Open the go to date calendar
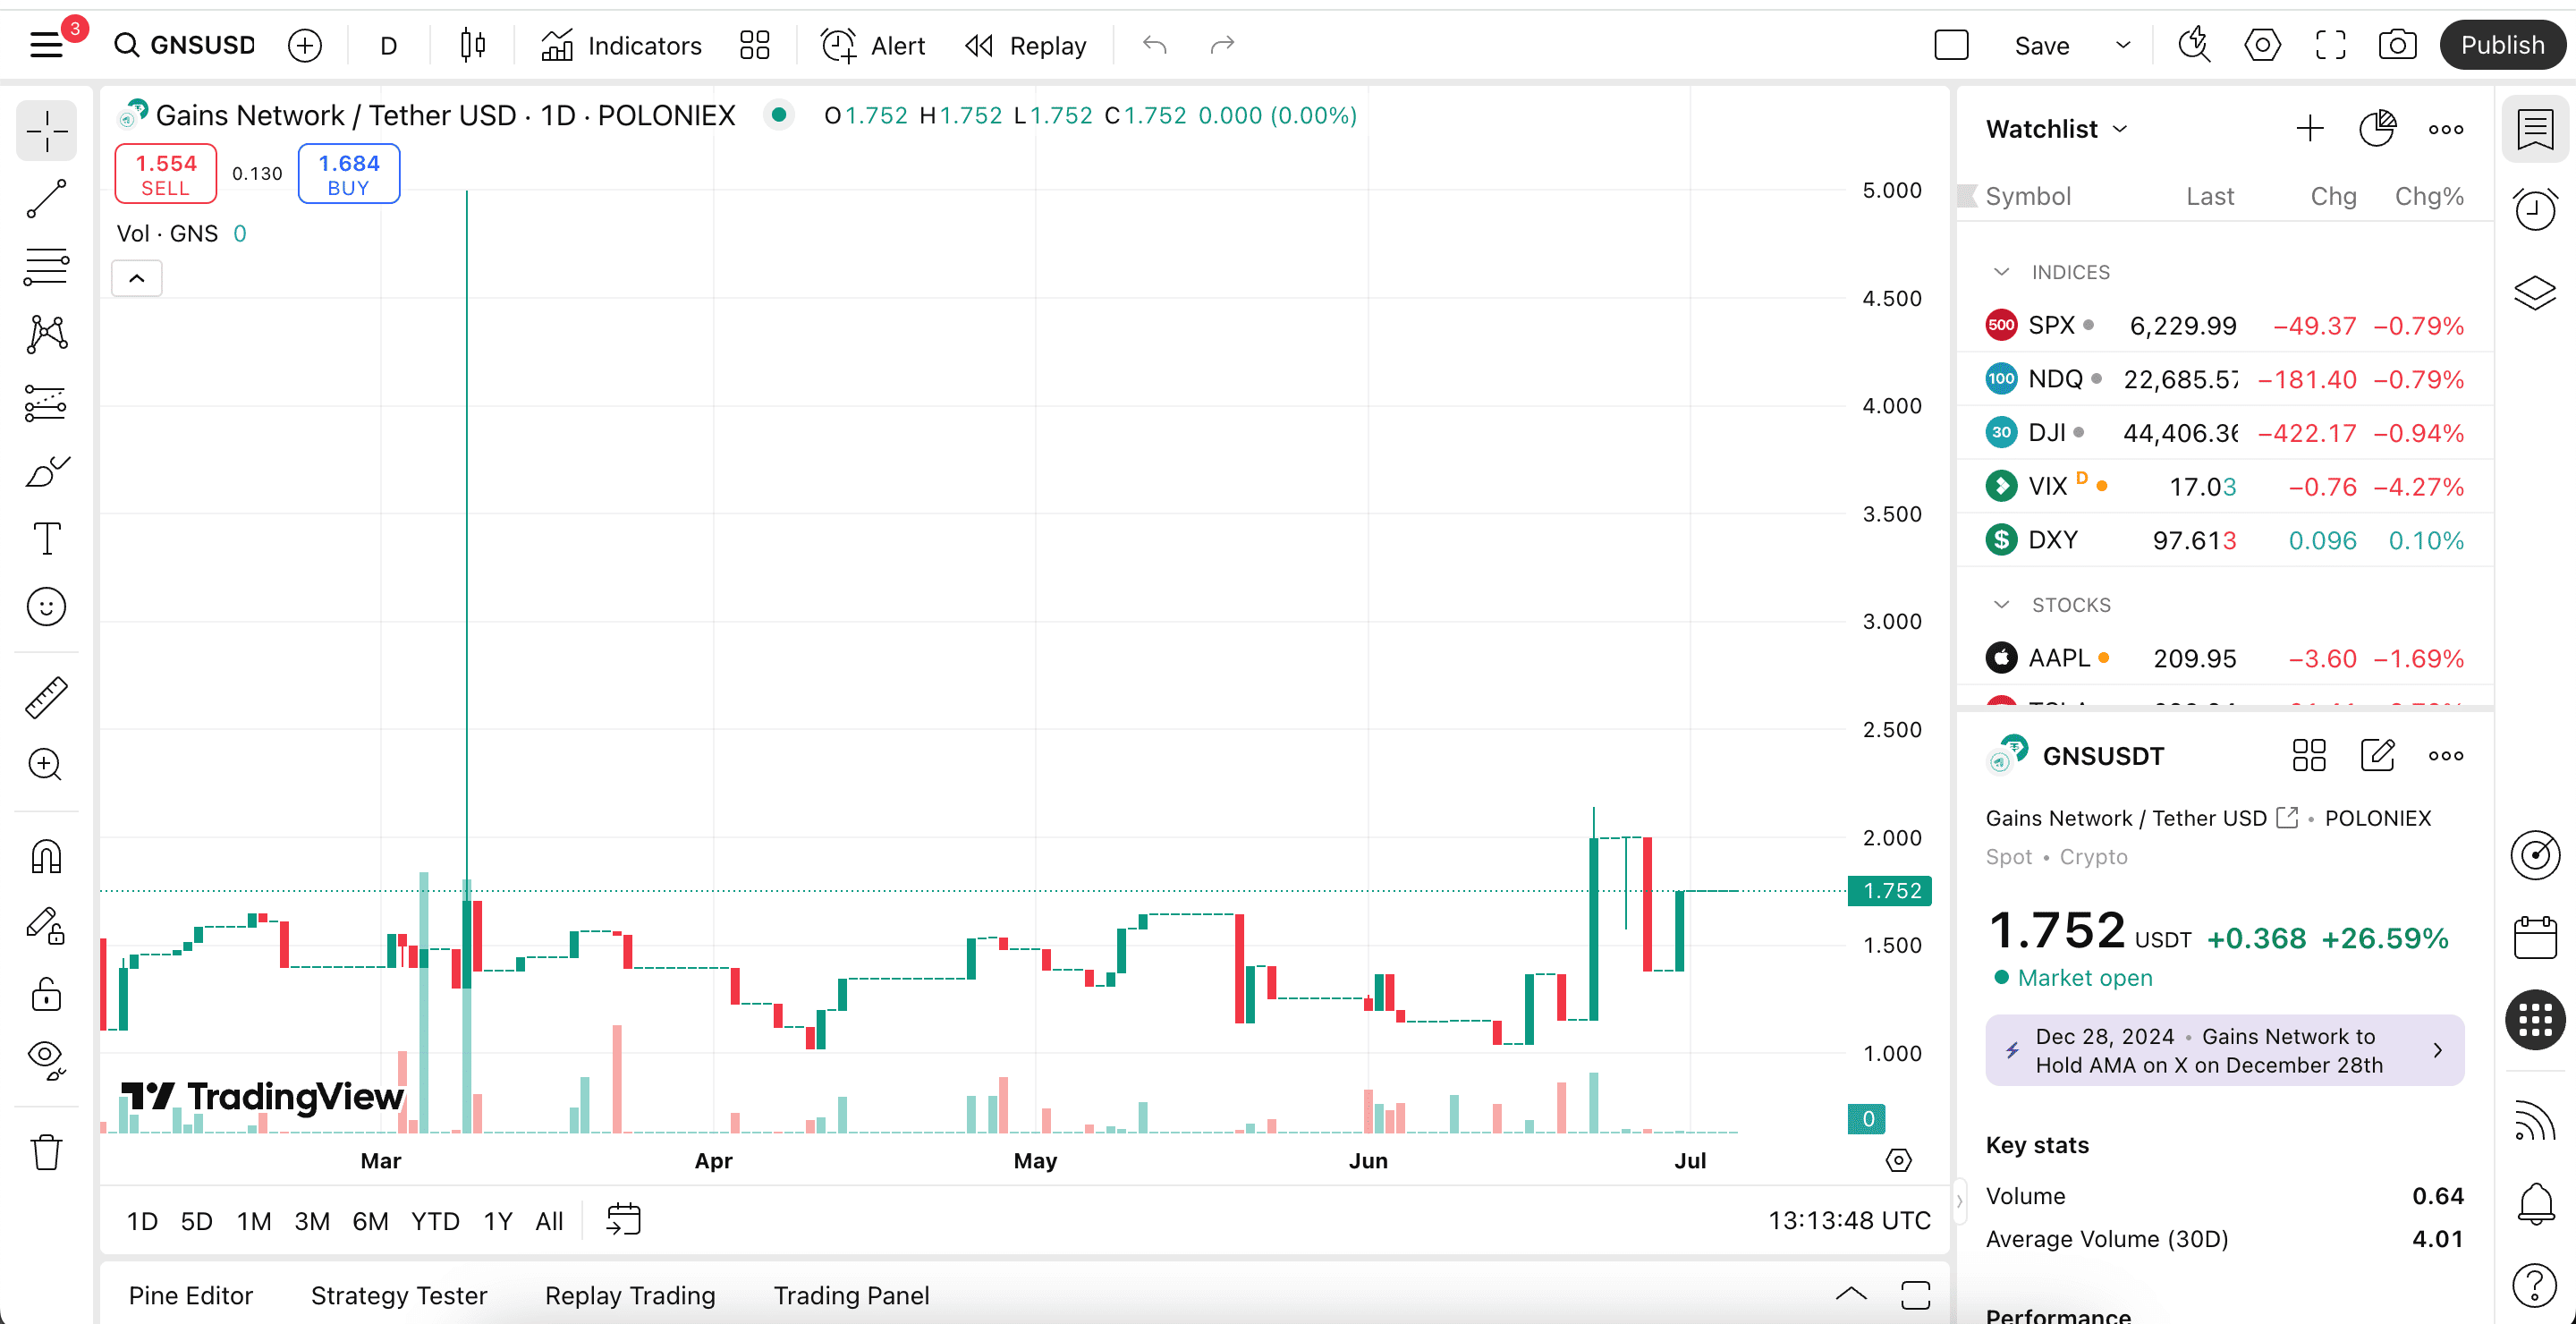This screenshot has height=1324, width=2576. (x=623, y=1220)
